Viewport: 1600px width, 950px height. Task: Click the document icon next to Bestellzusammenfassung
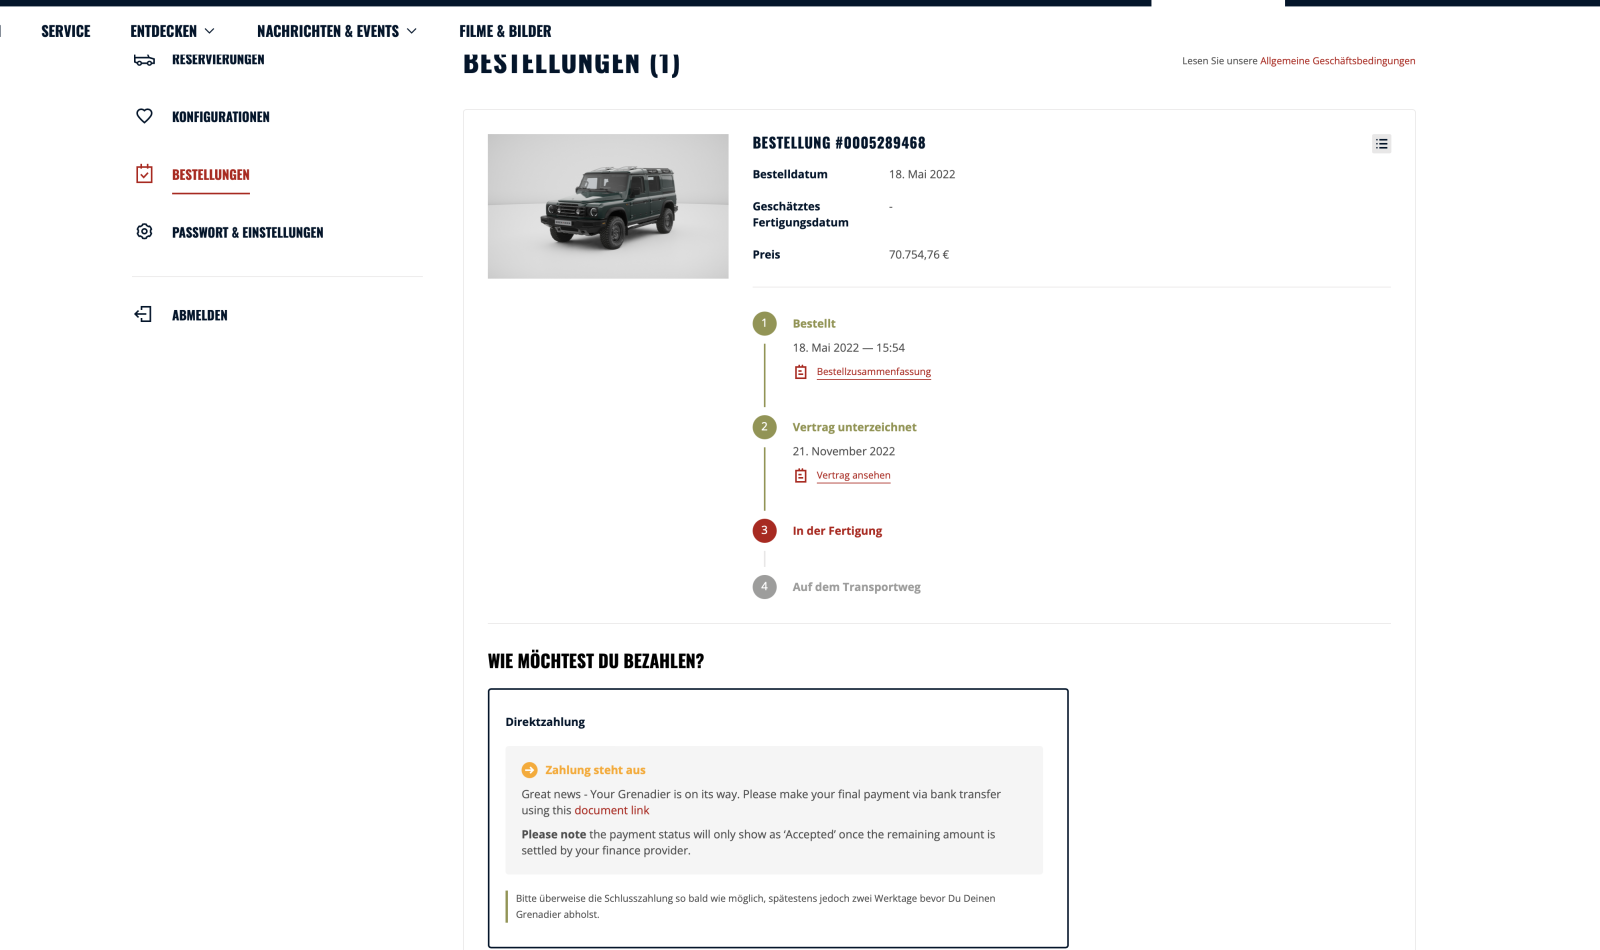point(800,372)
